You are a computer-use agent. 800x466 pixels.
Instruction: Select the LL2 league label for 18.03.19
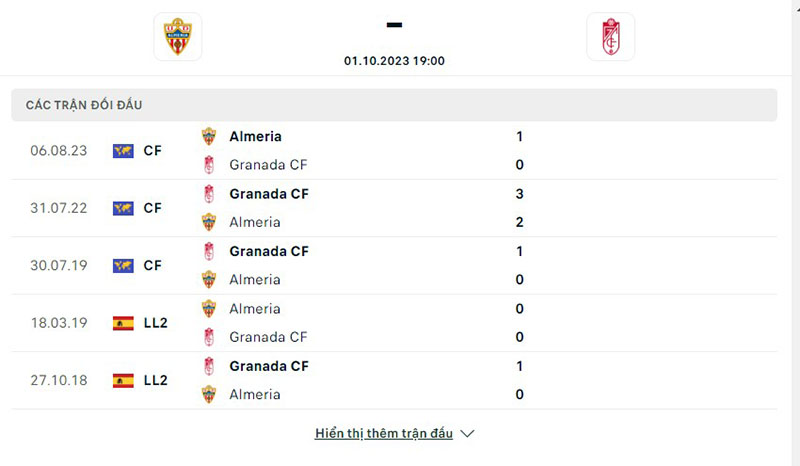[x=155, y=323]
